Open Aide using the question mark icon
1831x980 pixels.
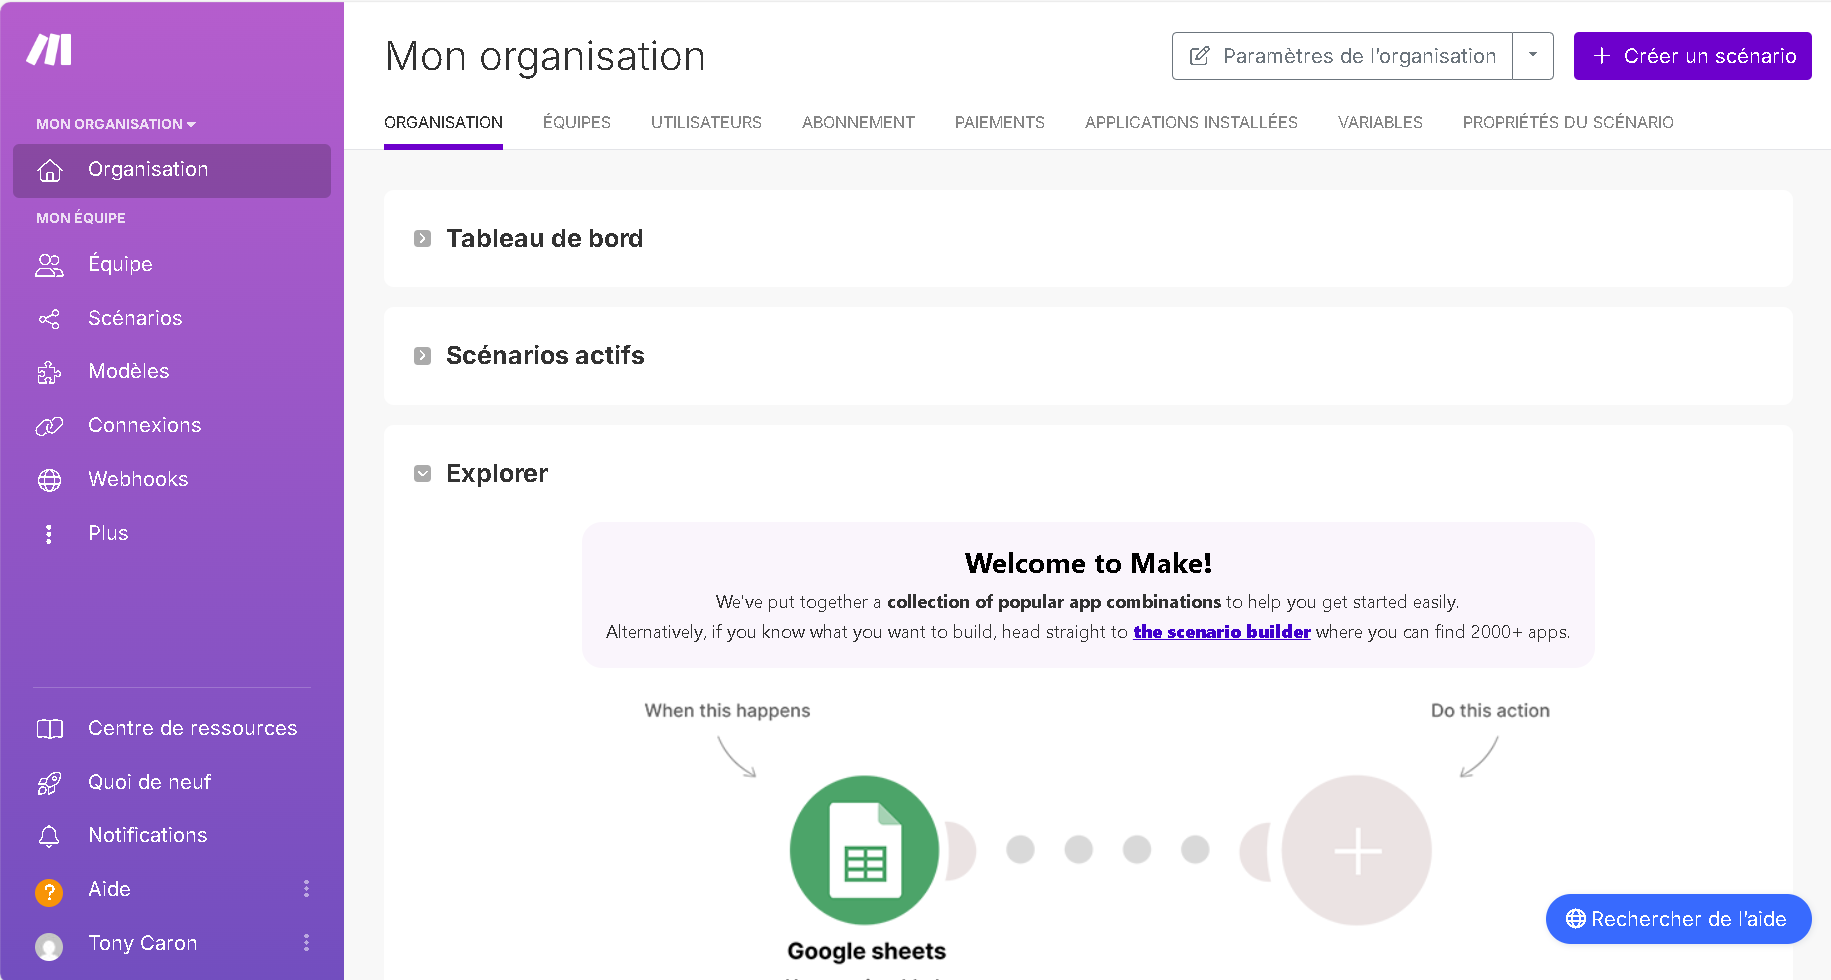(x=48, y=890)
